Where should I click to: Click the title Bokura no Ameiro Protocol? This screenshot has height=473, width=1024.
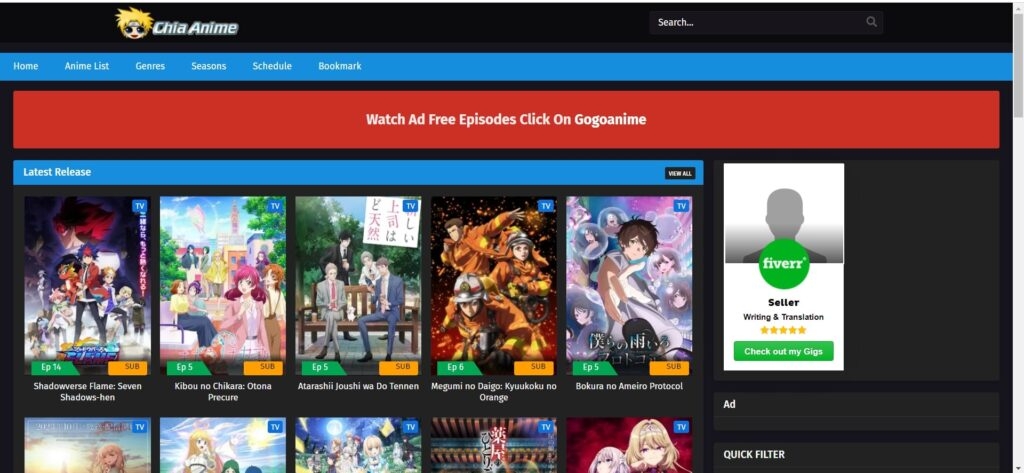629,386
